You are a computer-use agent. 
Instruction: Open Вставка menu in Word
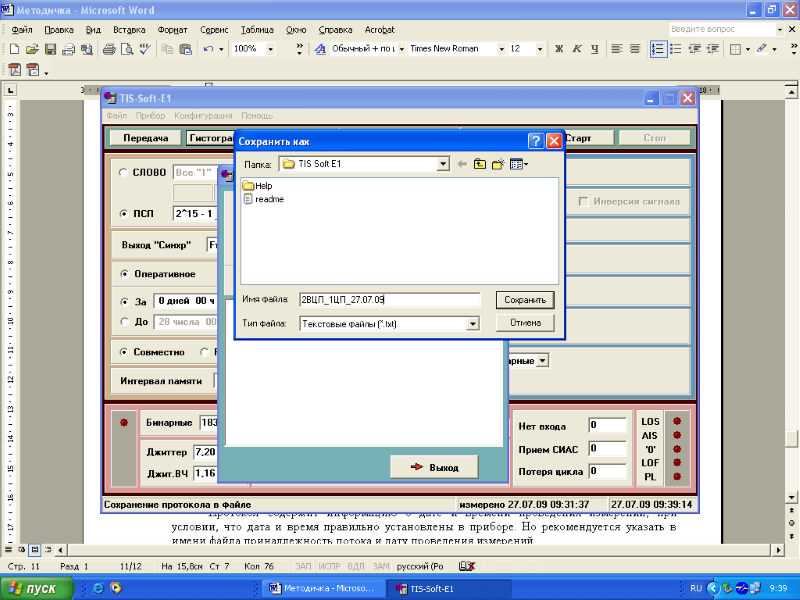tap(129, 30)
